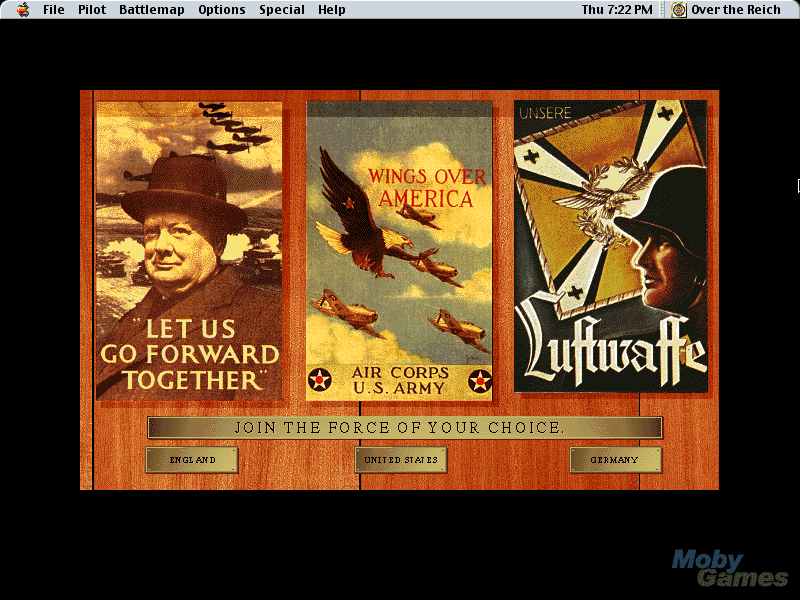The width and height of the screenshot is (800, 600).
Task: Select the Churchill 'Let Us Go Forward Together' poster
Action: [189, 251]
